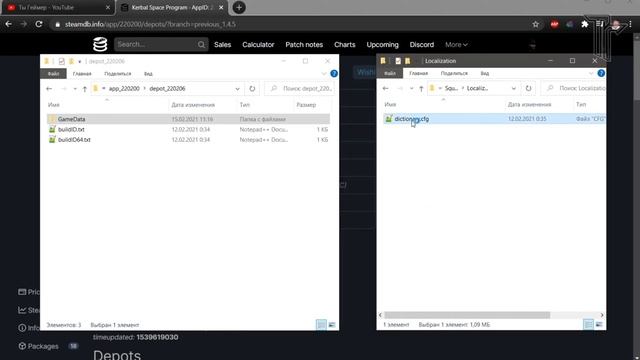Open the Вид tab in Localization window

point(484,73)
